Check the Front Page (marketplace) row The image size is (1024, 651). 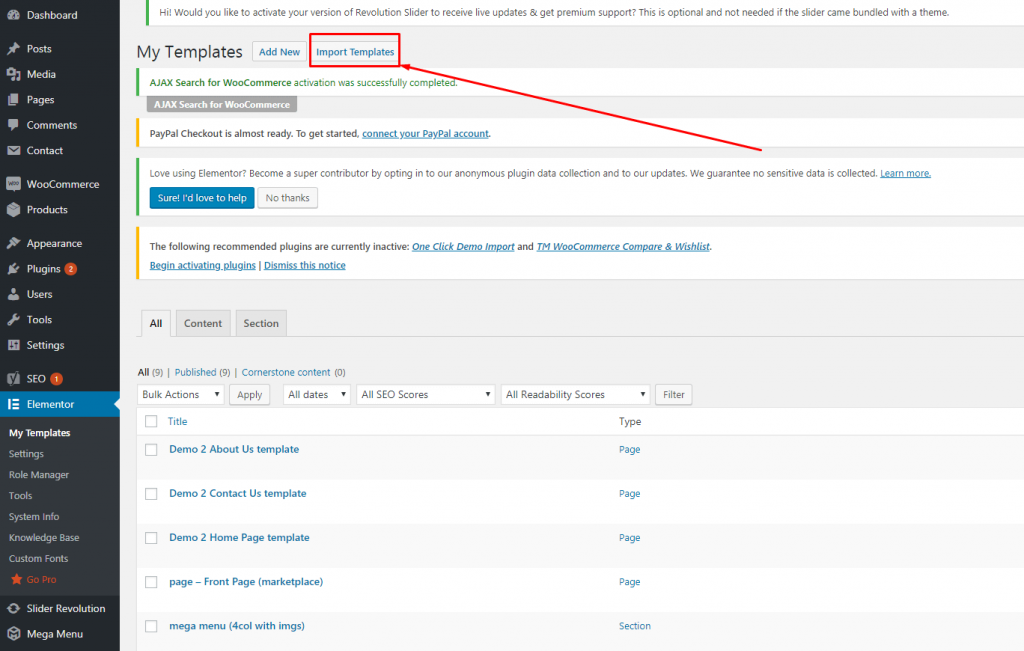pos(151,582)
